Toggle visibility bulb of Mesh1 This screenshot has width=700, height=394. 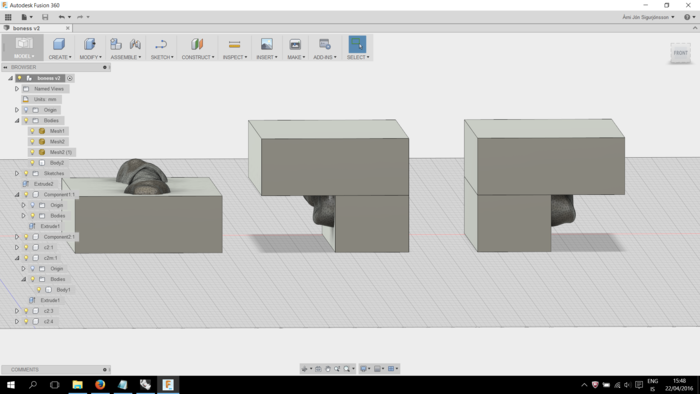pos(32,131)
